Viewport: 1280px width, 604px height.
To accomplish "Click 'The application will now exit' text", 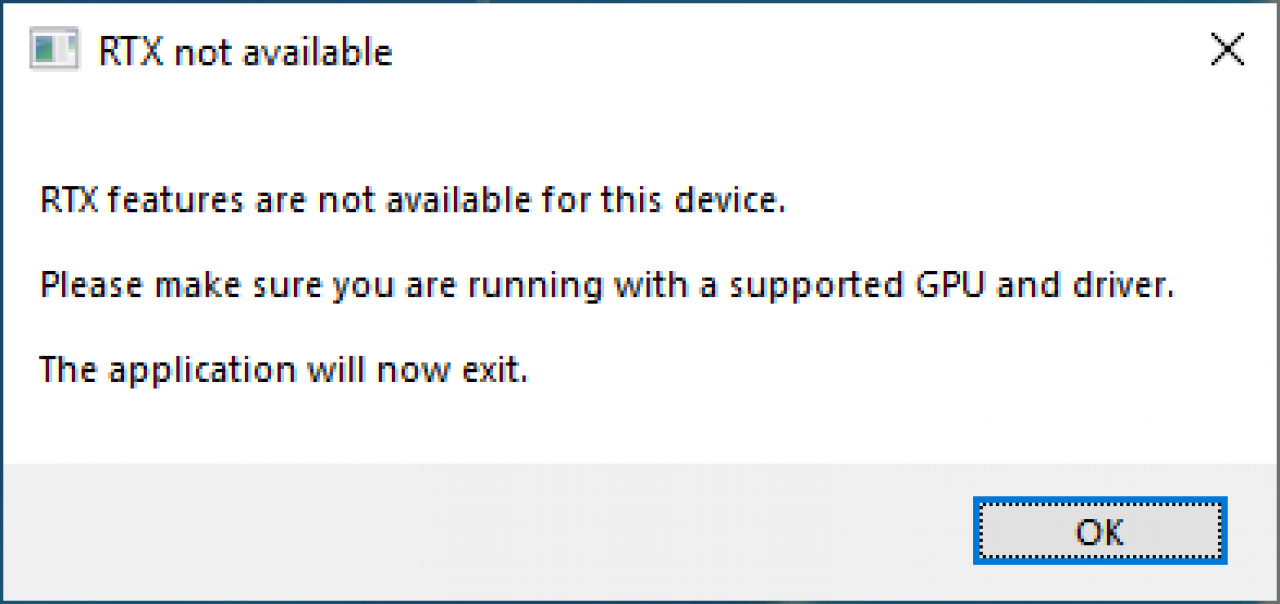I will [x=283, y=372].
